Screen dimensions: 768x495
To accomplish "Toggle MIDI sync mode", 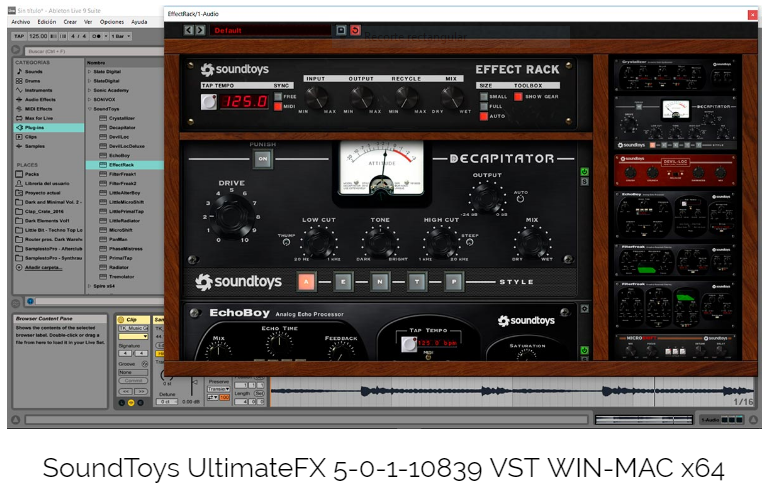I will point(278,106).
